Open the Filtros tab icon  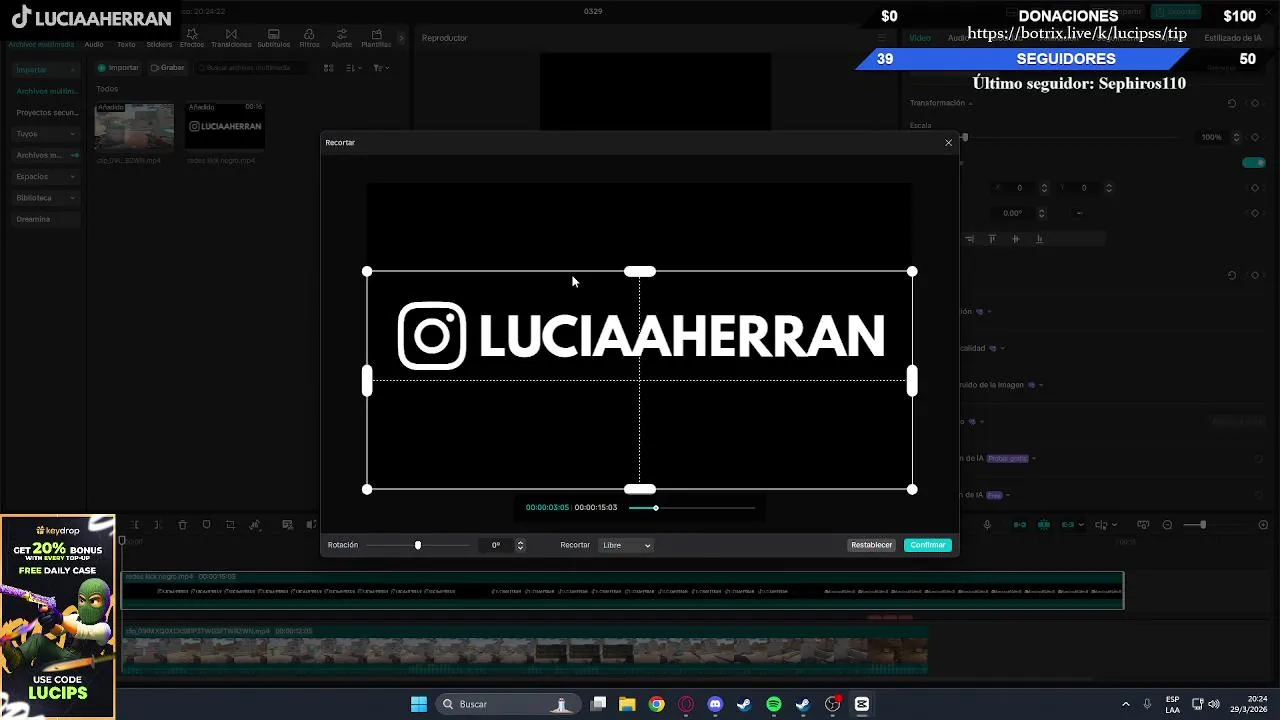coord(310,39)
